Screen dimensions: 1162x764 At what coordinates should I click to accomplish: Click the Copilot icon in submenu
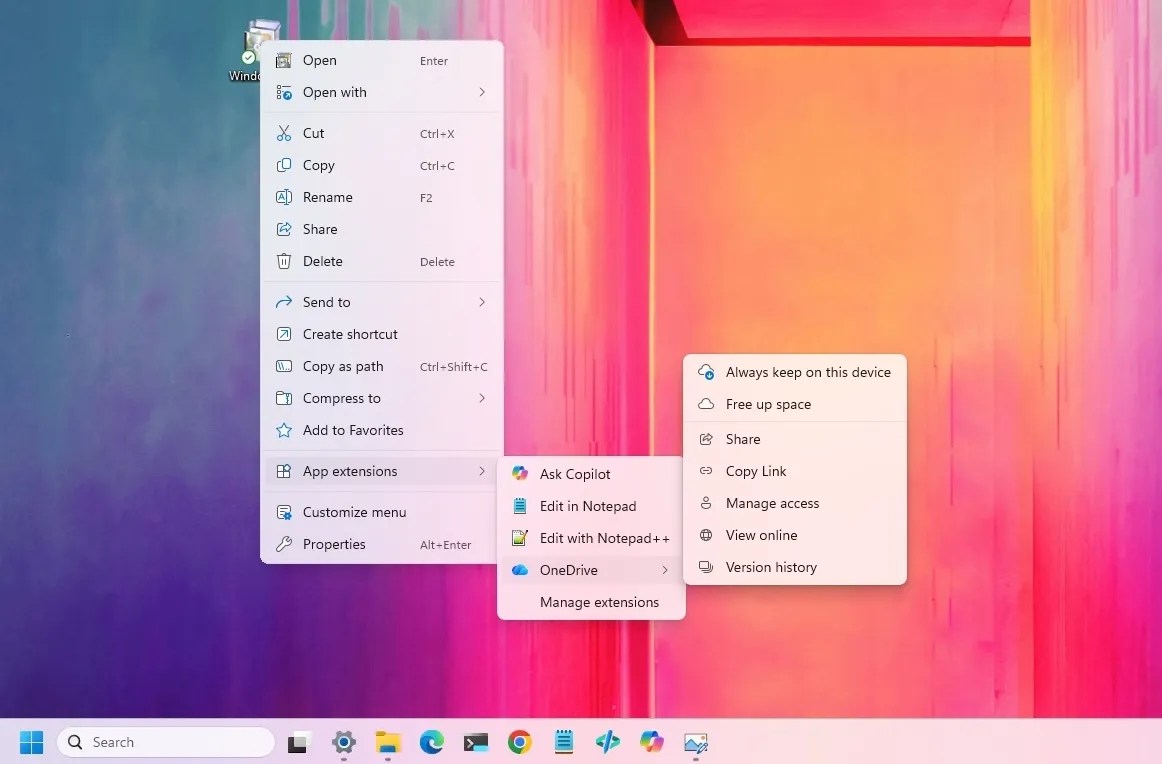coord(520,474)
